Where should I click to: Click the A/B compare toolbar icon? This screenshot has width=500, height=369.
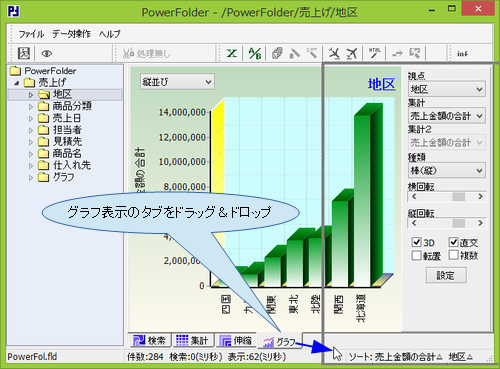pyautogui.click(x=255, y=53)
